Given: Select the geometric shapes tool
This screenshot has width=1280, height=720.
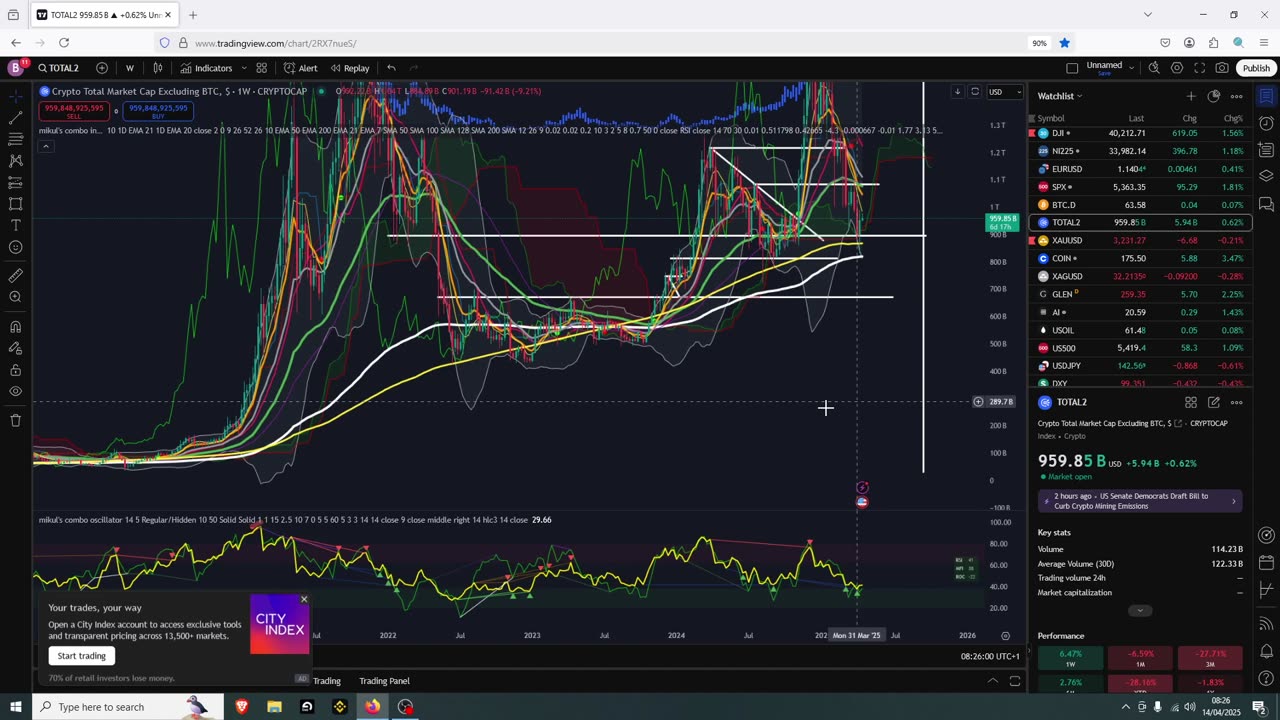Looking at the screenshot, I should (x=15, y=204).
